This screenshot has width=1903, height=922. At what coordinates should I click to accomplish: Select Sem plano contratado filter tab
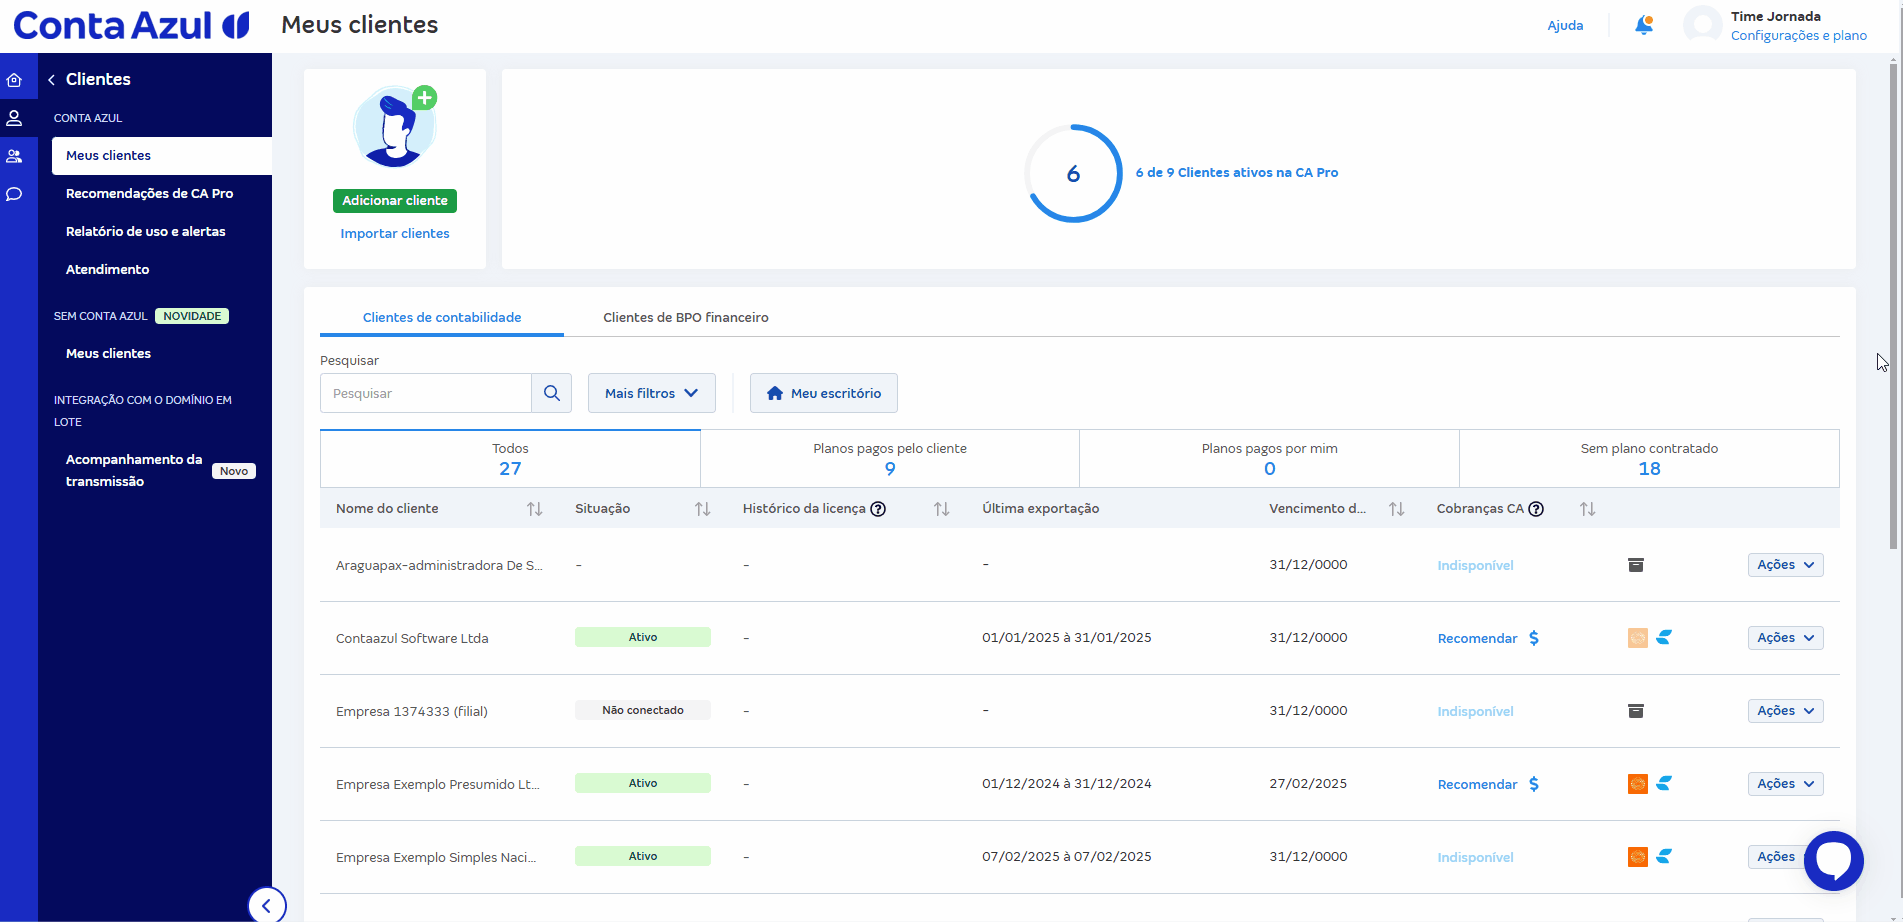pyautogui.click(x=1649, y=459)
